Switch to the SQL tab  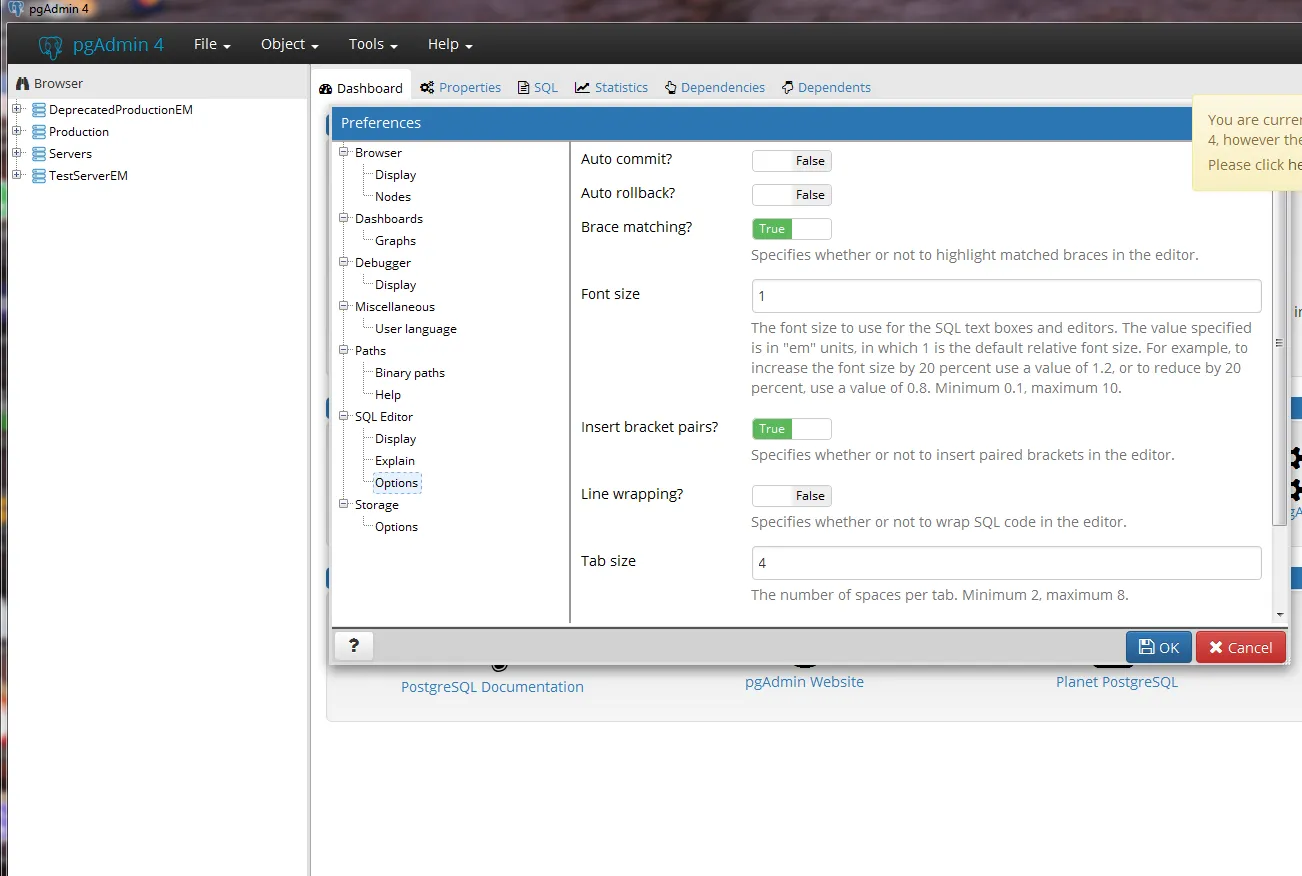tap(538, 88)
